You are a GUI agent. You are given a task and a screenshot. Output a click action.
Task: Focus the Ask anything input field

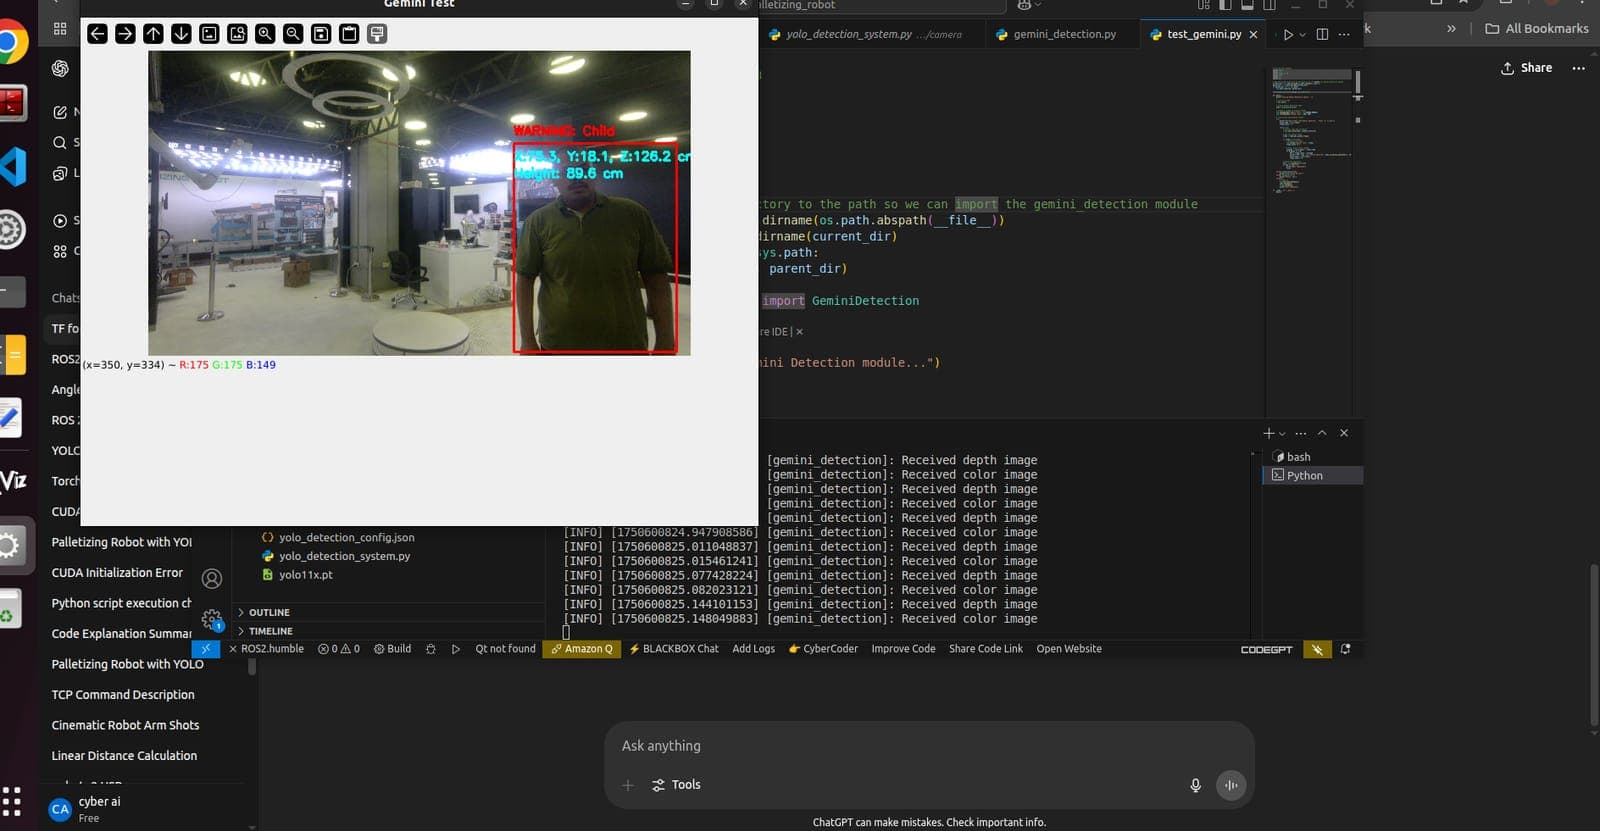[x=929, y=746]
